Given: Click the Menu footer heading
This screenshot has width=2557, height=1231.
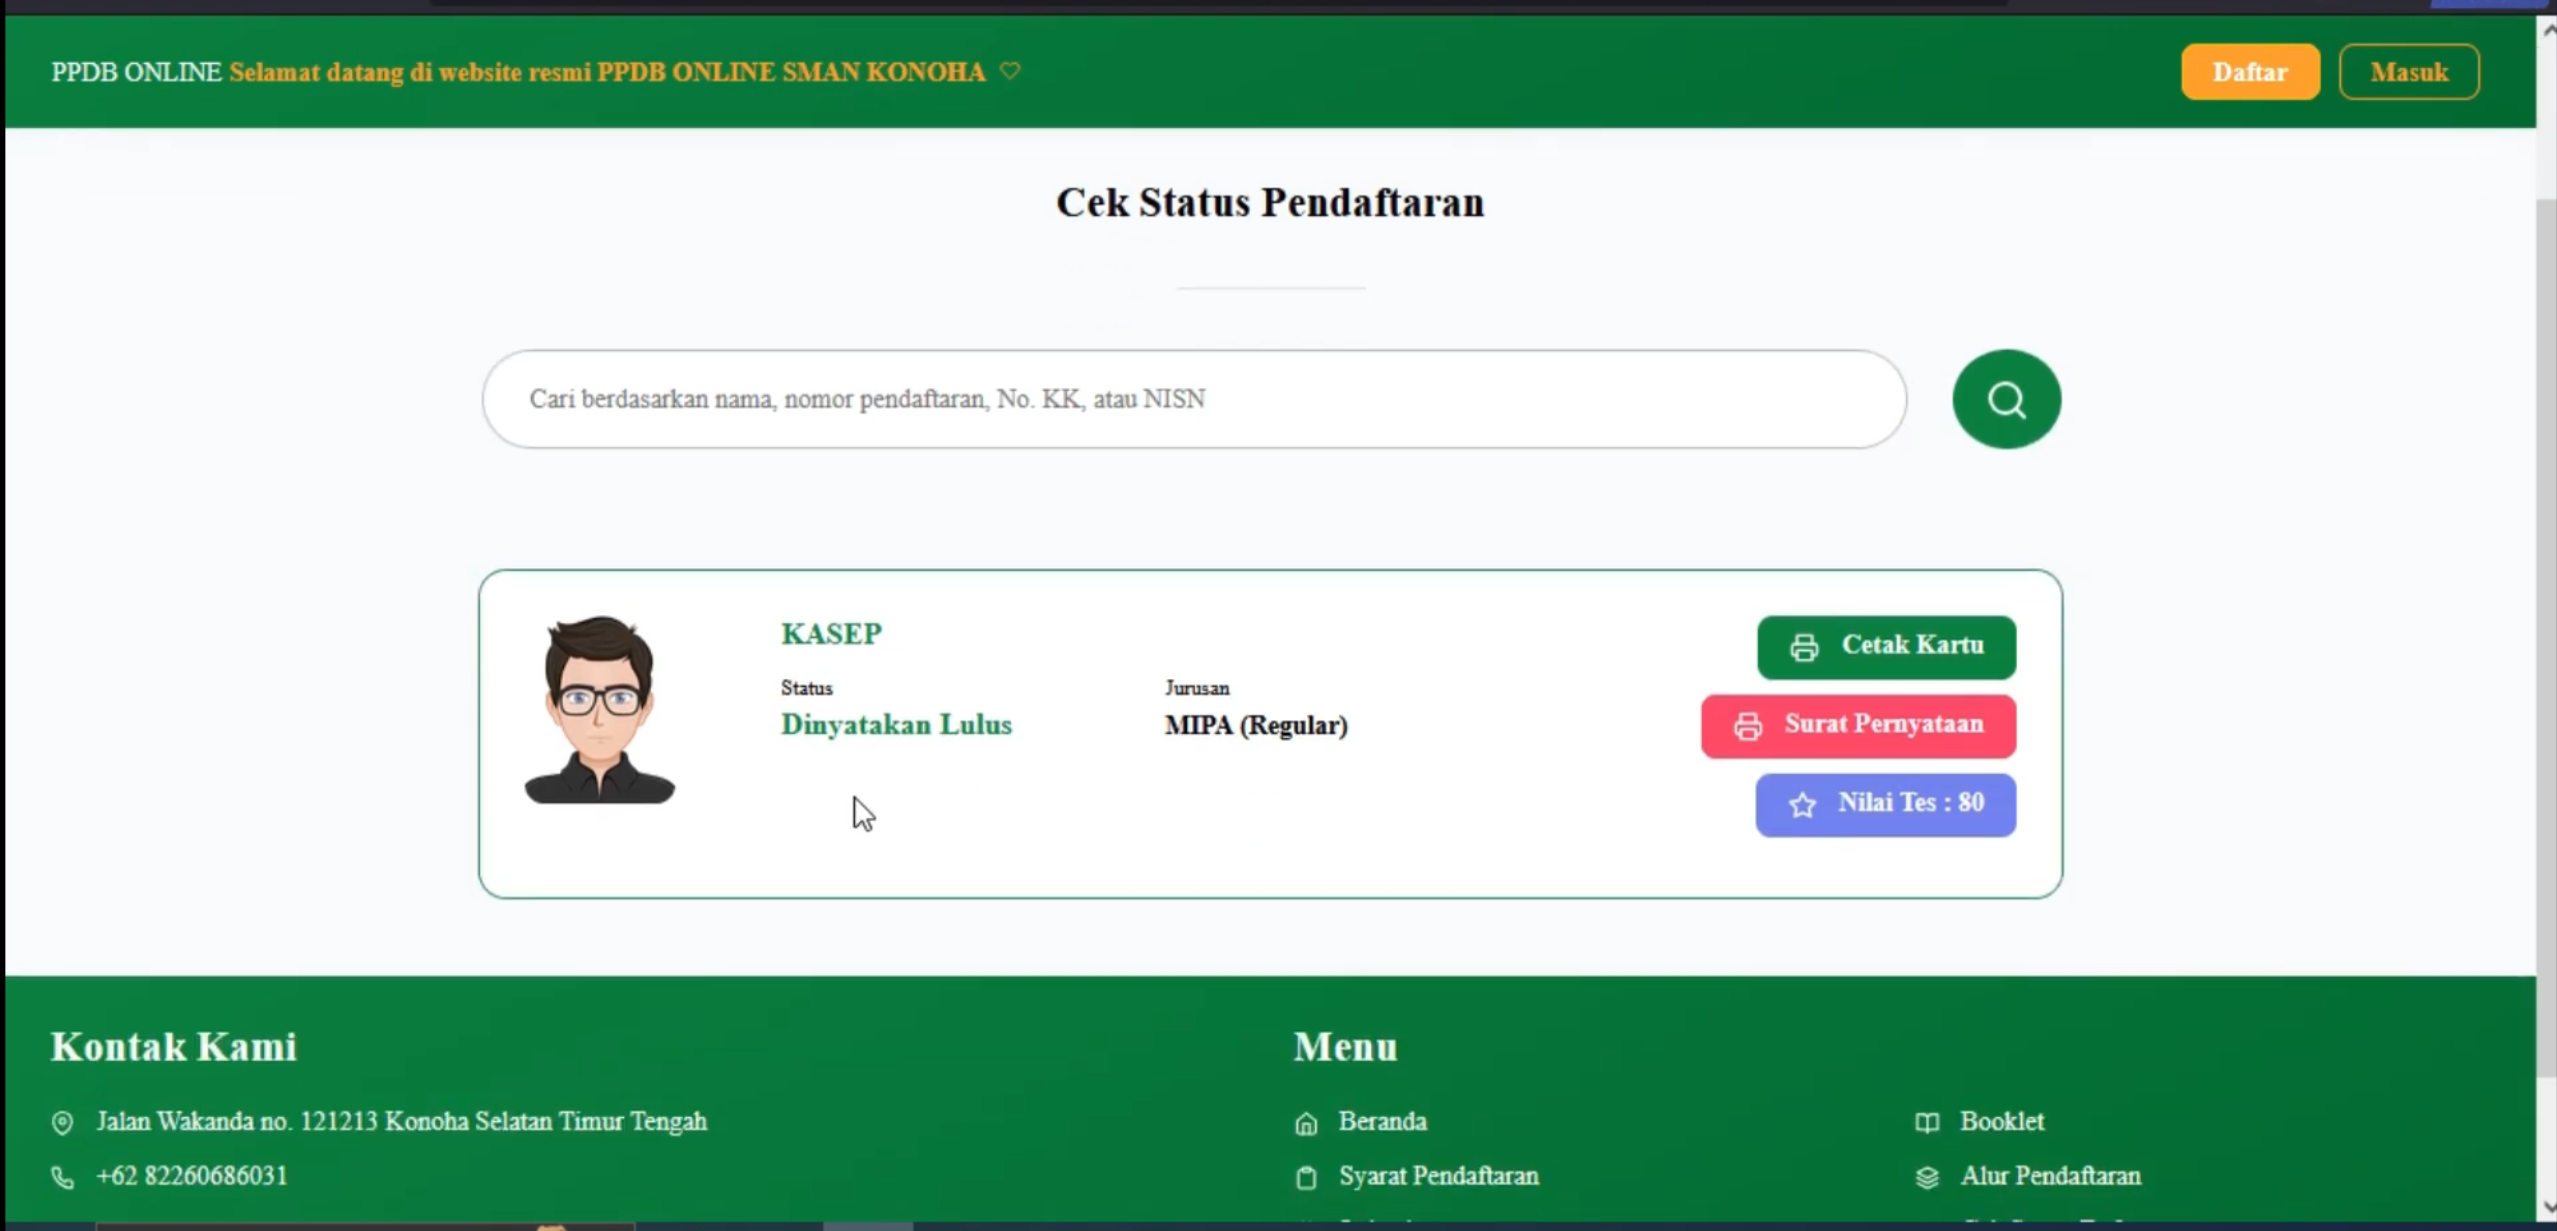Looking at the screenshot, I should (x=1345, y=1047).
